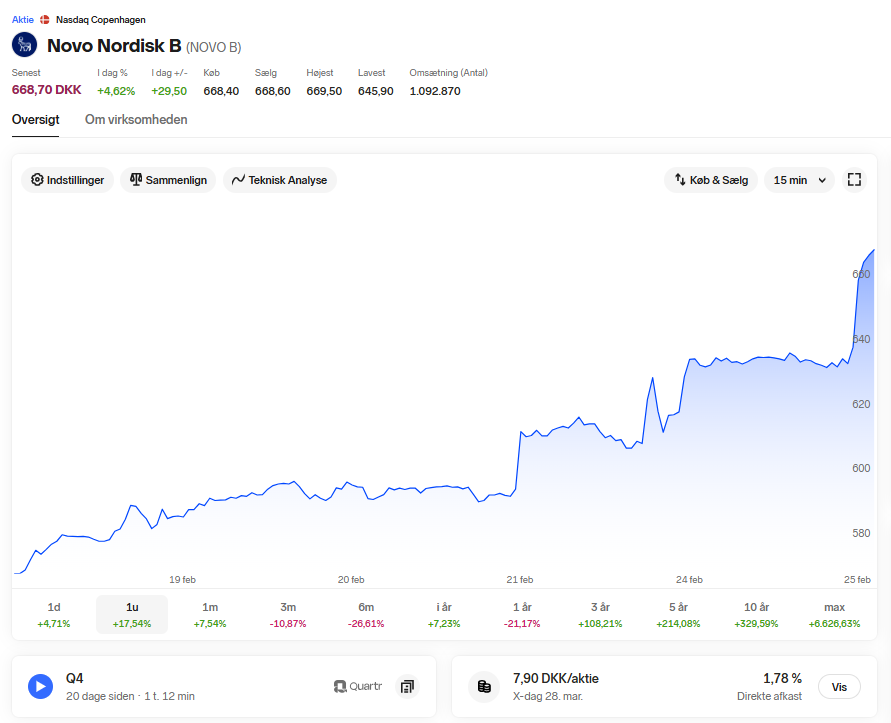Image resolution: width=891 pixels, height=723 pixels.
Task: Click the +4,62% daily change value
Action: coord(116,91)
